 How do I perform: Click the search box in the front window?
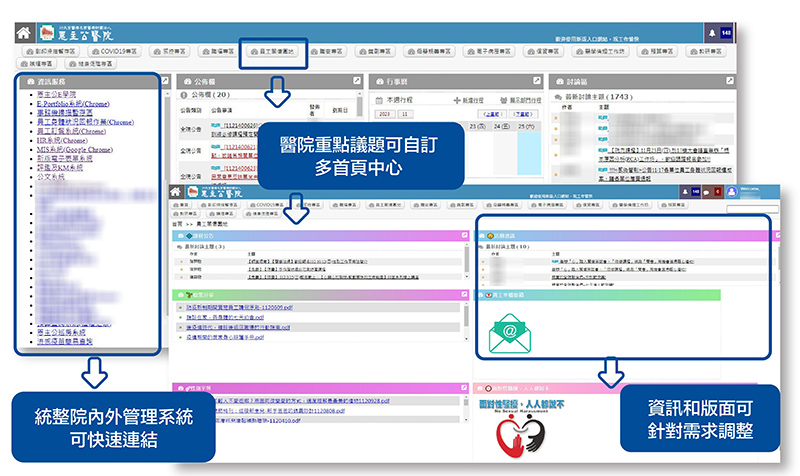(x=752, y=209)
